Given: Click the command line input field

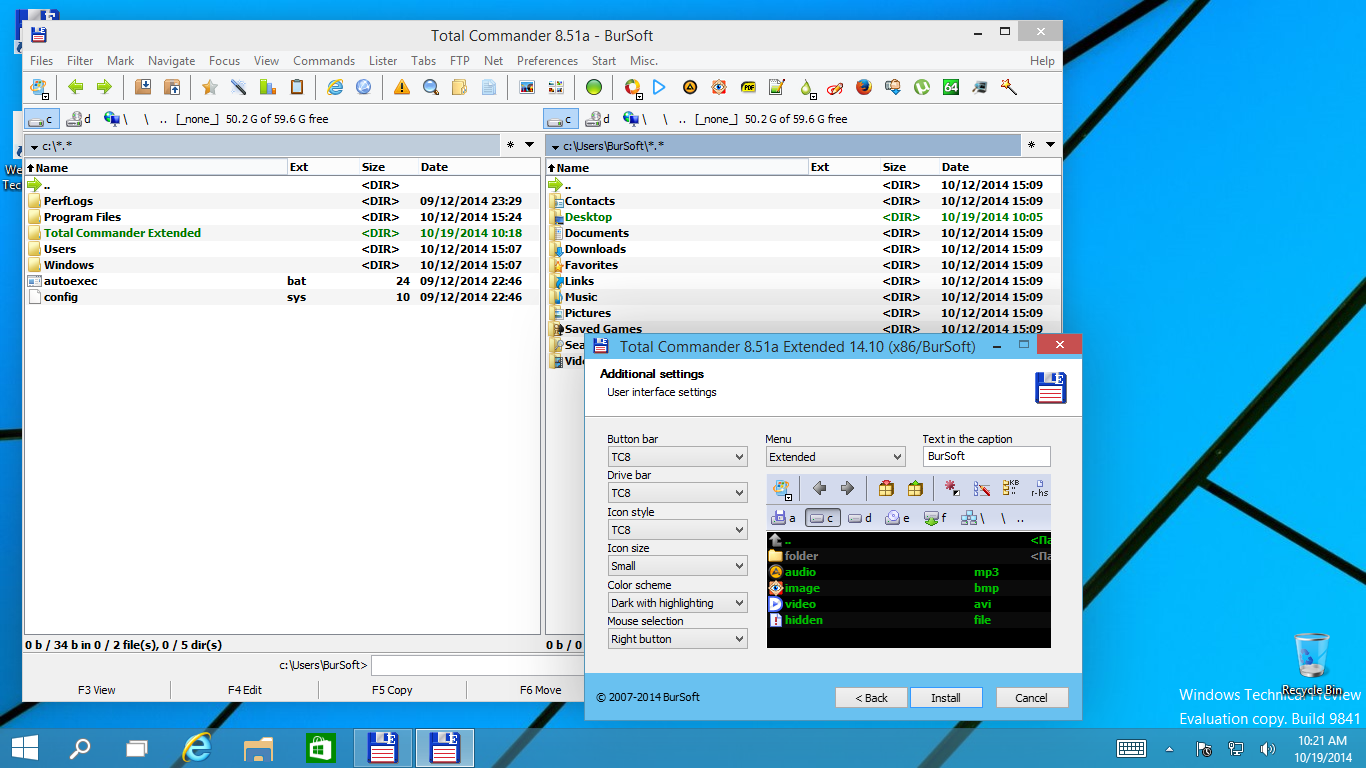Looking at the screenshot, I should (x=478, y=665).
